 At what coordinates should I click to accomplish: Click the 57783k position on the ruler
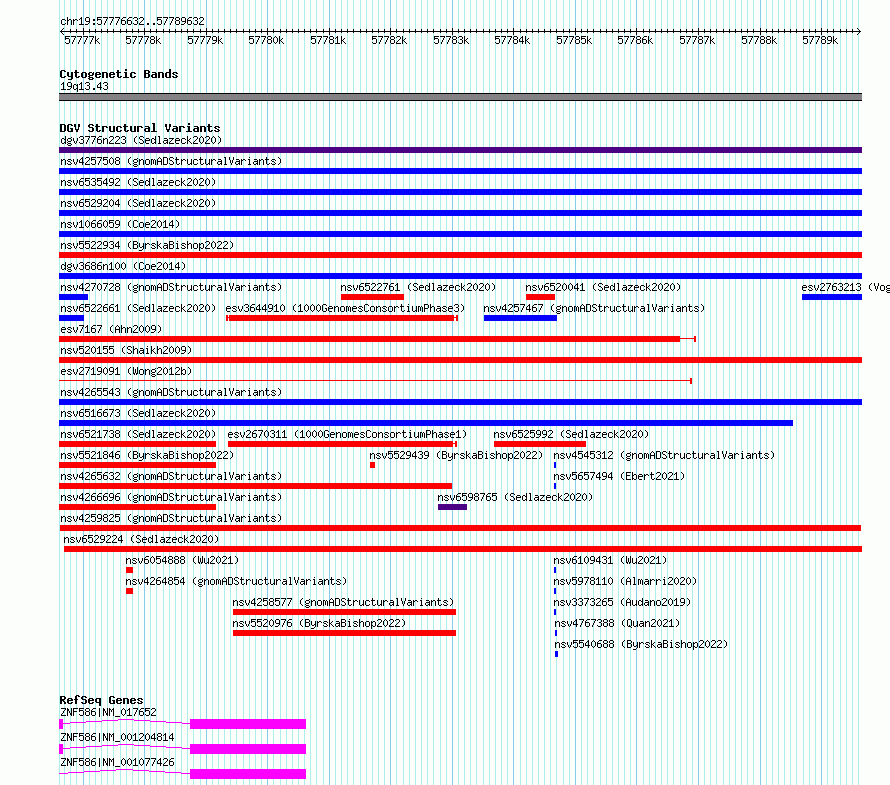tap(451, 40)
